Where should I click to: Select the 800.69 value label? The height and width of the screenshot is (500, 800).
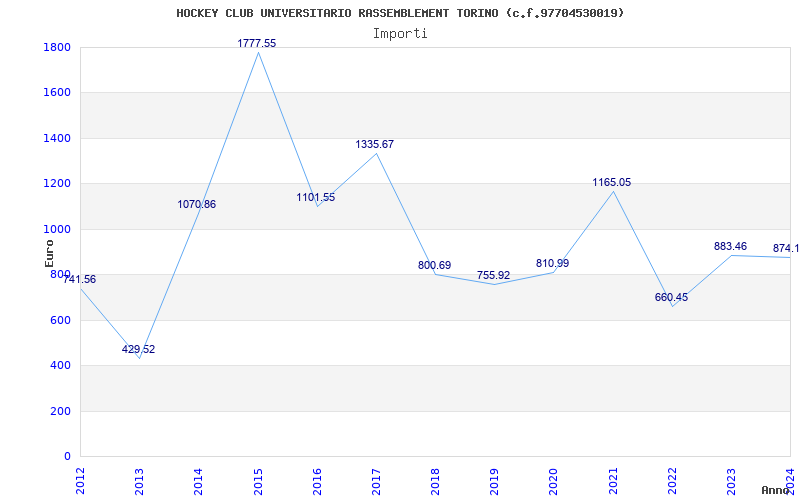[x=434, y=265]
